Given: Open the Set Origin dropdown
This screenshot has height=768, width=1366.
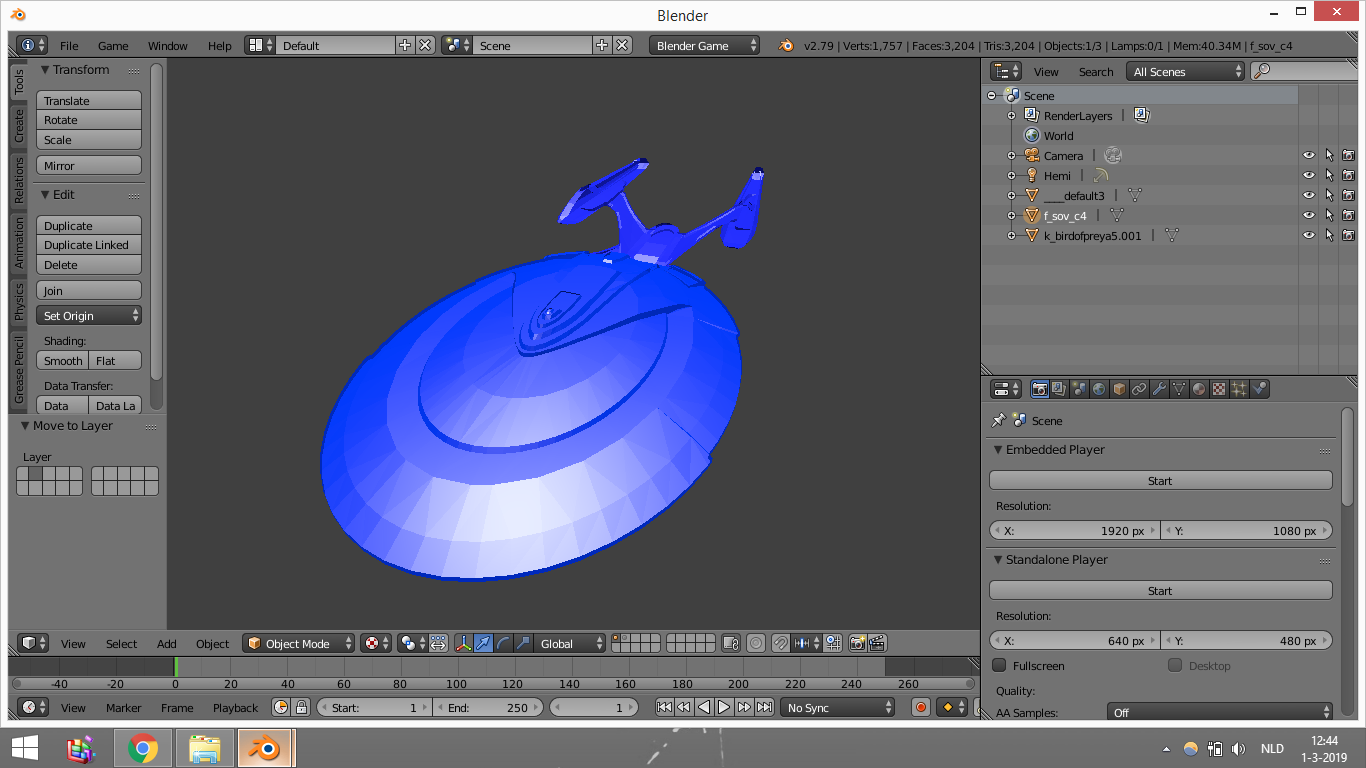Looking at the screenshot, I should coord(89,315).
